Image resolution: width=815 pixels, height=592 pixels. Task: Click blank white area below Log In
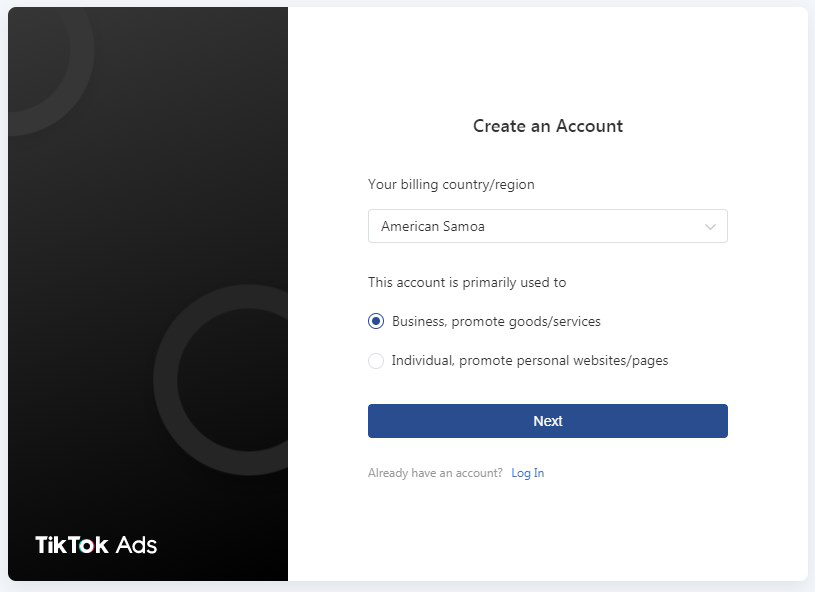(x=548, y=530)
